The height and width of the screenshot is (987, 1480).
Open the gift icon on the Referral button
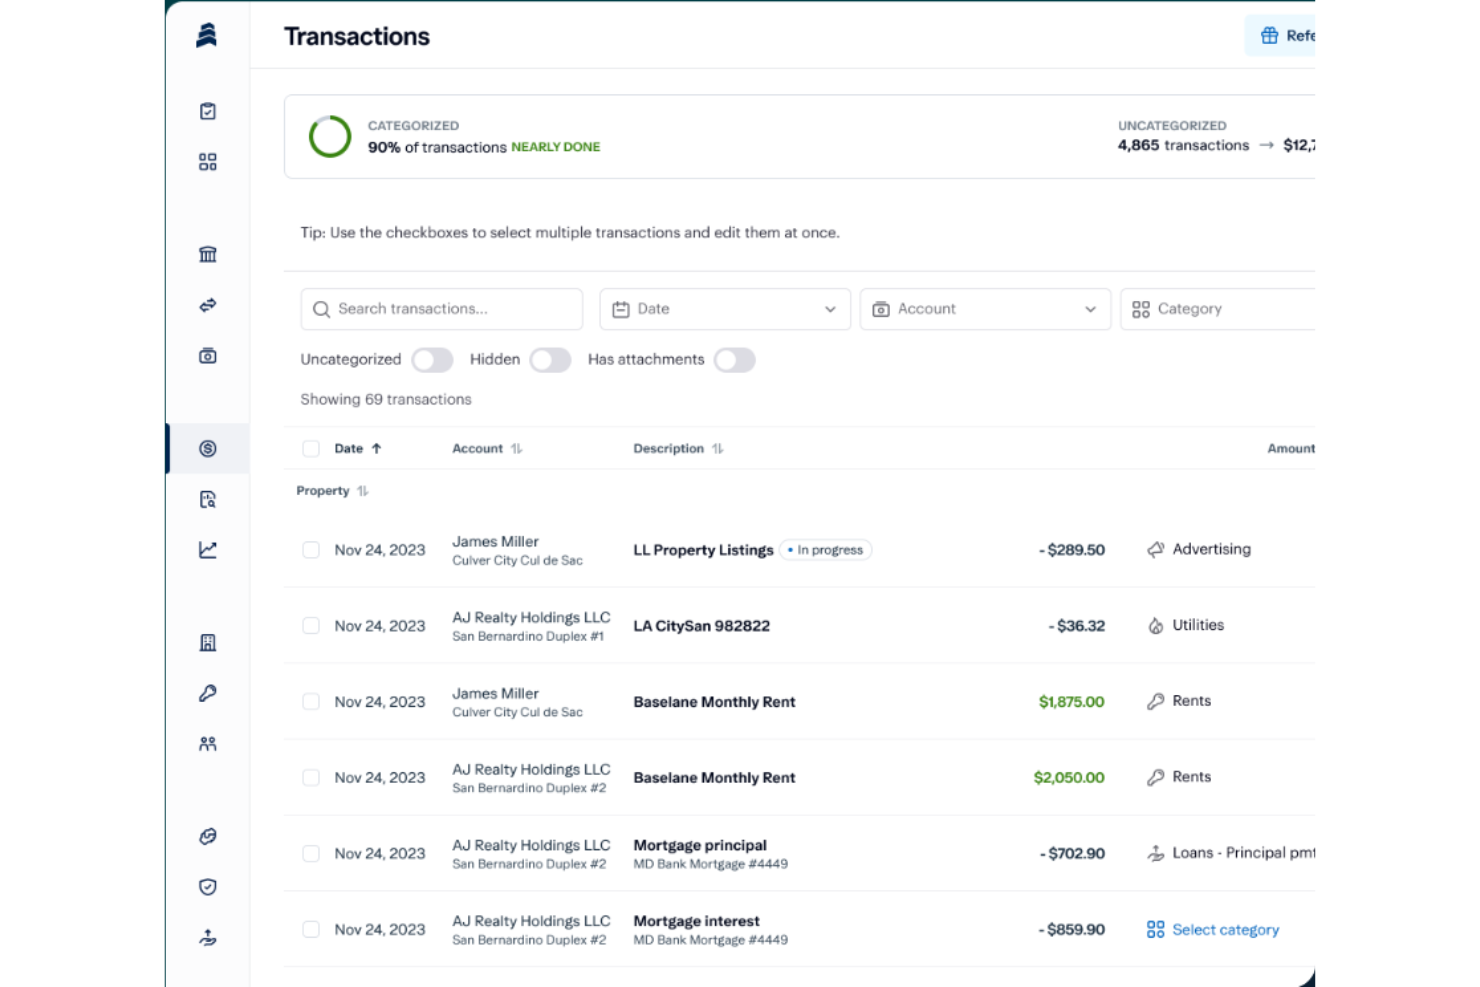coord(1269,35)
